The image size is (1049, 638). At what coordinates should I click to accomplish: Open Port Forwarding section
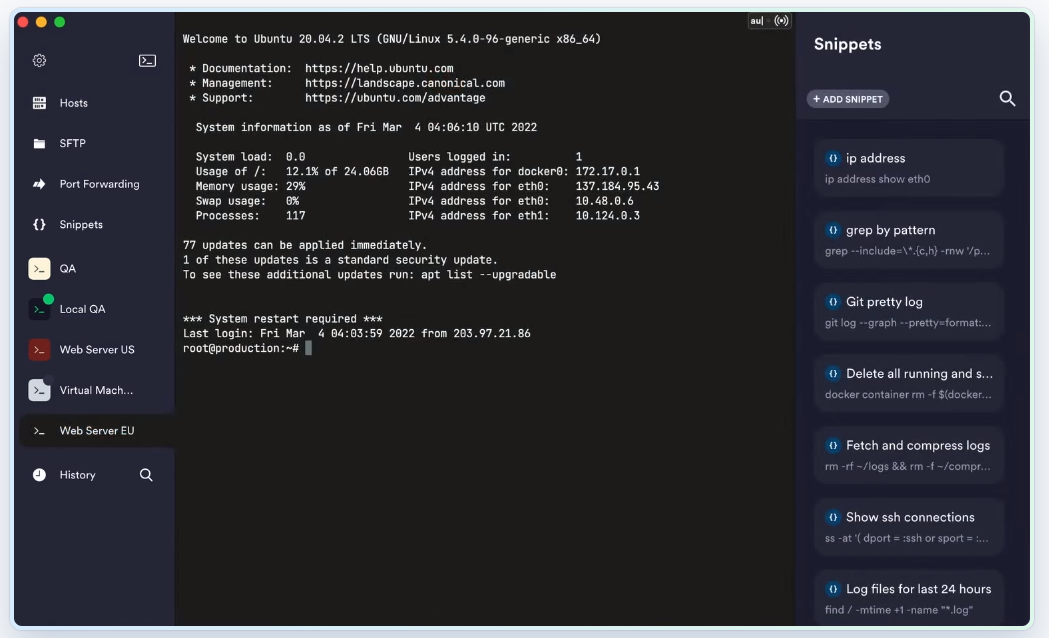98,184
